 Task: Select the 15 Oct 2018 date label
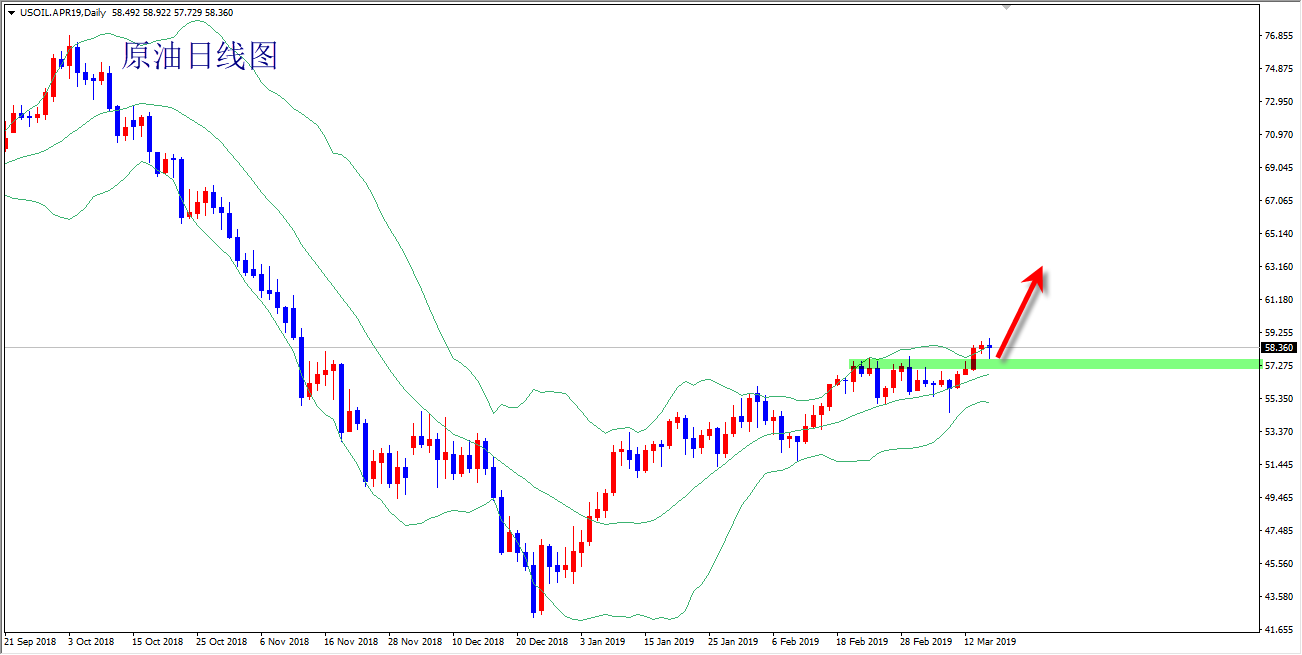coord(159,641)
